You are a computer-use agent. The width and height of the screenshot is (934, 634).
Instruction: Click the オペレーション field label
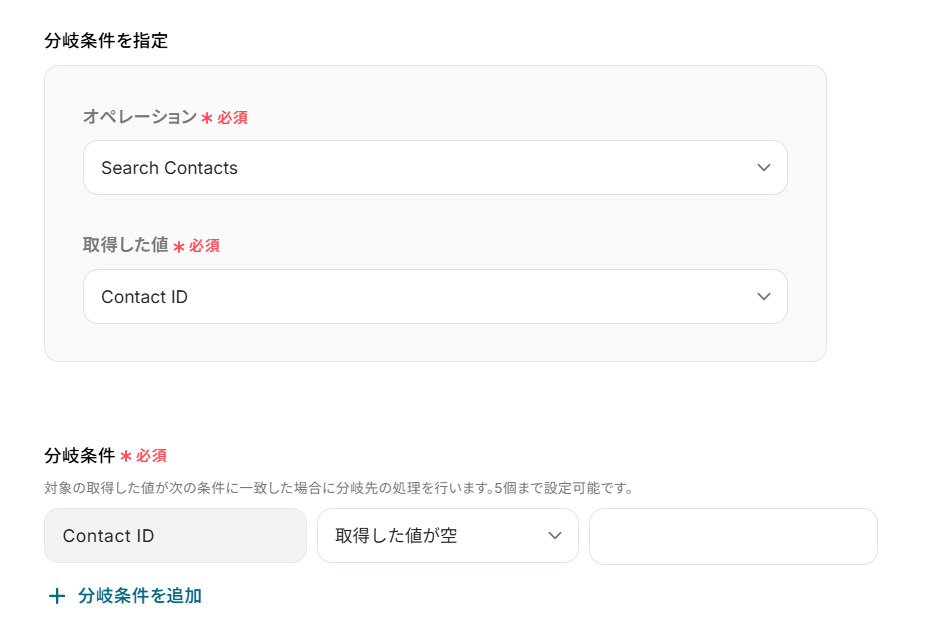[x=140, y=117]
